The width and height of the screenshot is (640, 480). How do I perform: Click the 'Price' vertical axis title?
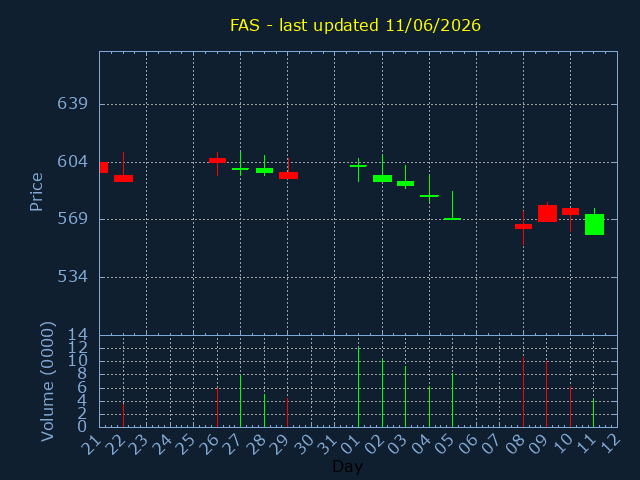click(x=36, y=192)
